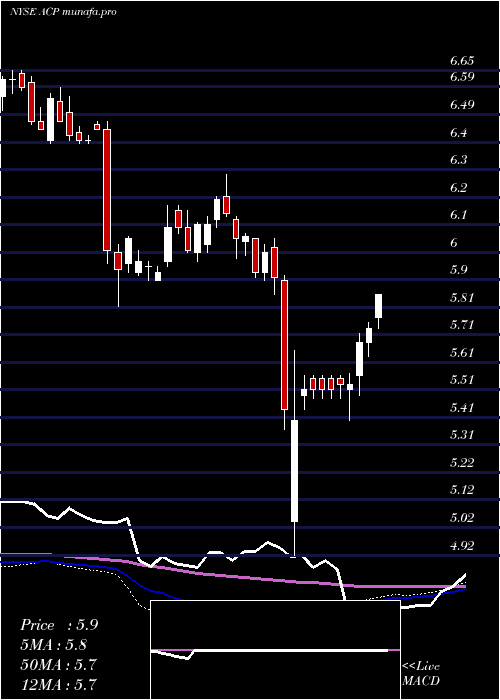Click the '12MA : 5.7' readout
This screenshot has height=700, width=500.
[58, 684]
